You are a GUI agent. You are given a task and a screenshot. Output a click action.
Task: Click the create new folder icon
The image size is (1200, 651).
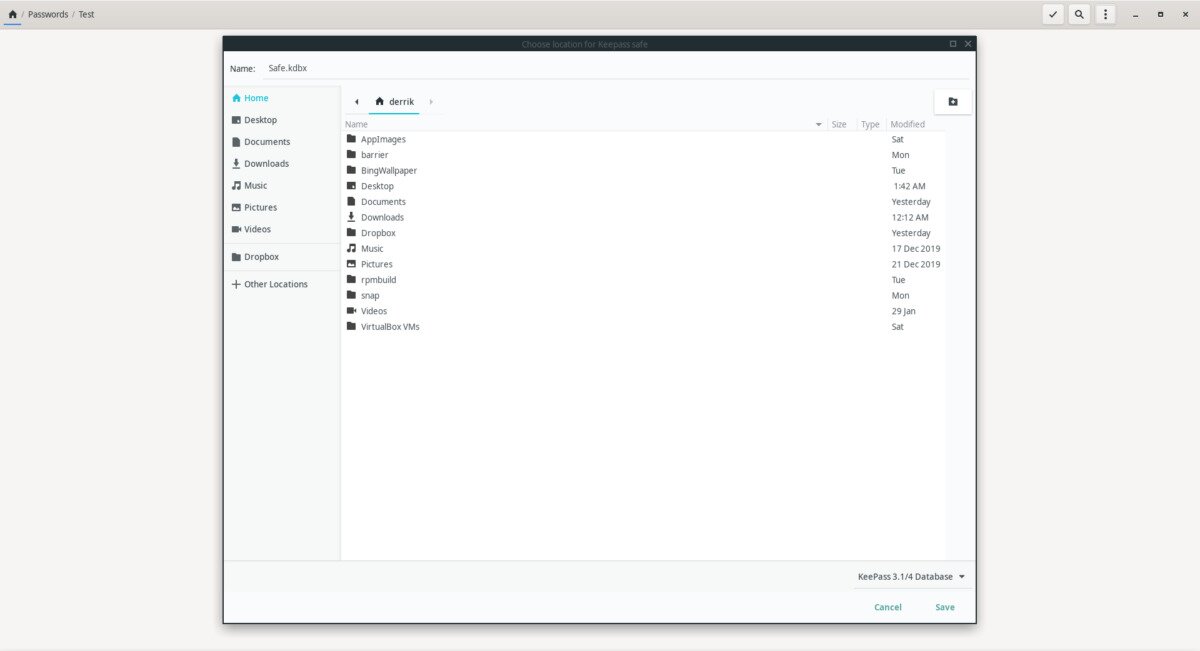[x=952, y=102]
